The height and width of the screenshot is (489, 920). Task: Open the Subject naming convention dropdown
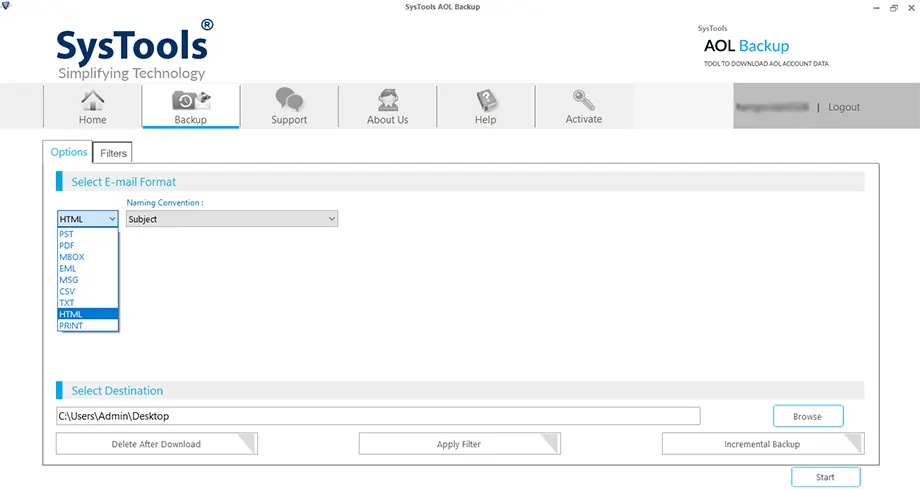[x=232, y=219]
